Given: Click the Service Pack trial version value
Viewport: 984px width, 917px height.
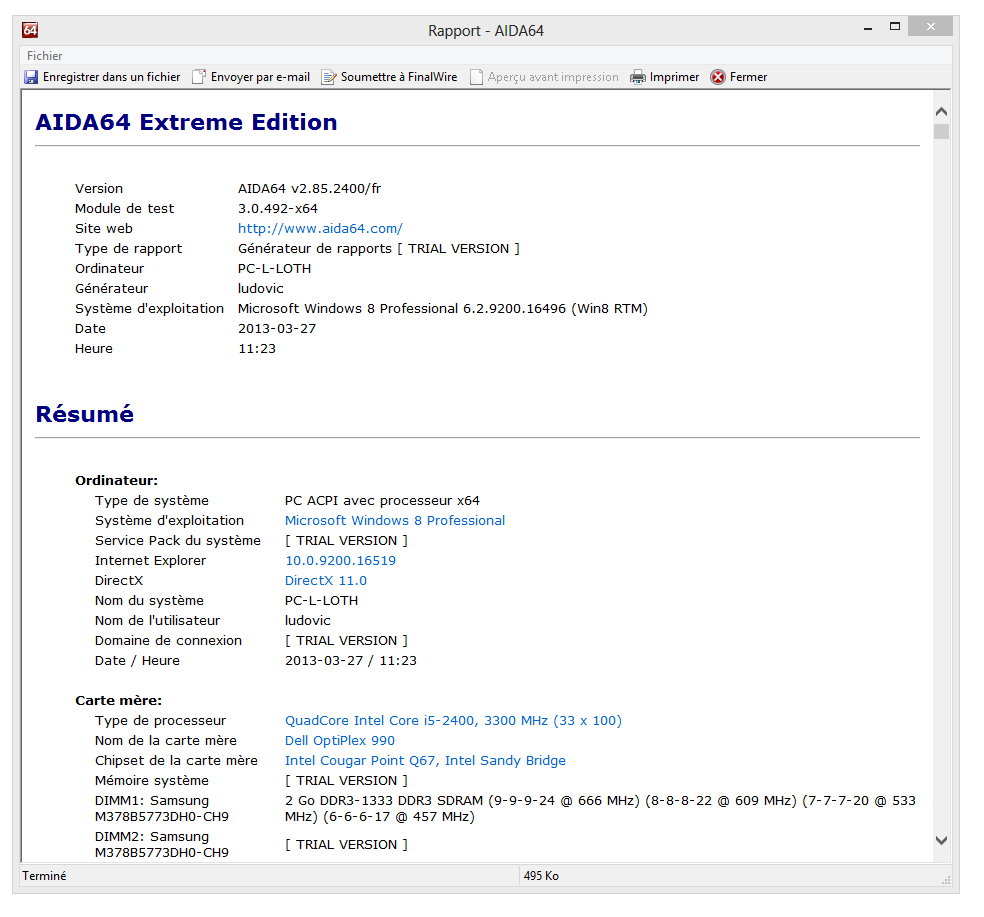Looking at the screenshot, I should pyautogui.click(x=346, y=540).
